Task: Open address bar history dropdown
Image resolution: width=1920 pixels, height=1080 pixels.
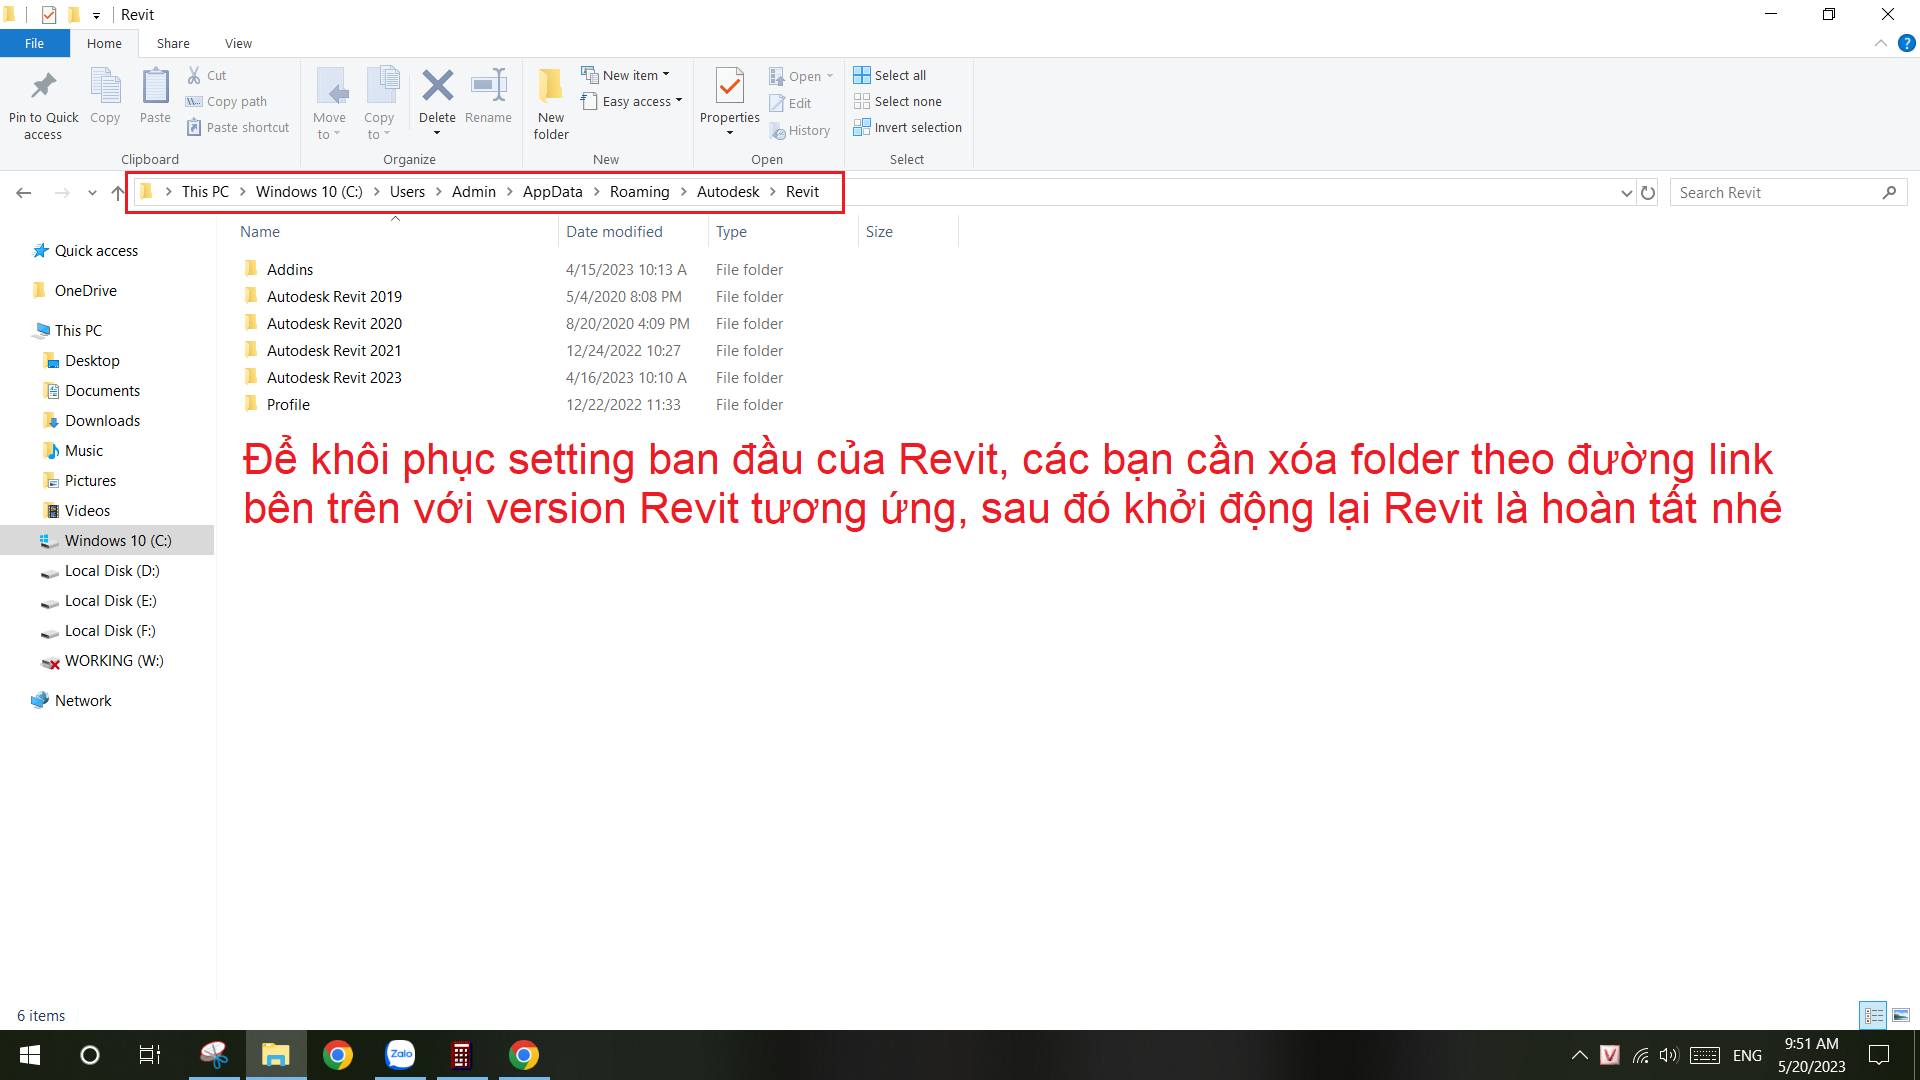Action: [x=1626, y=192]
